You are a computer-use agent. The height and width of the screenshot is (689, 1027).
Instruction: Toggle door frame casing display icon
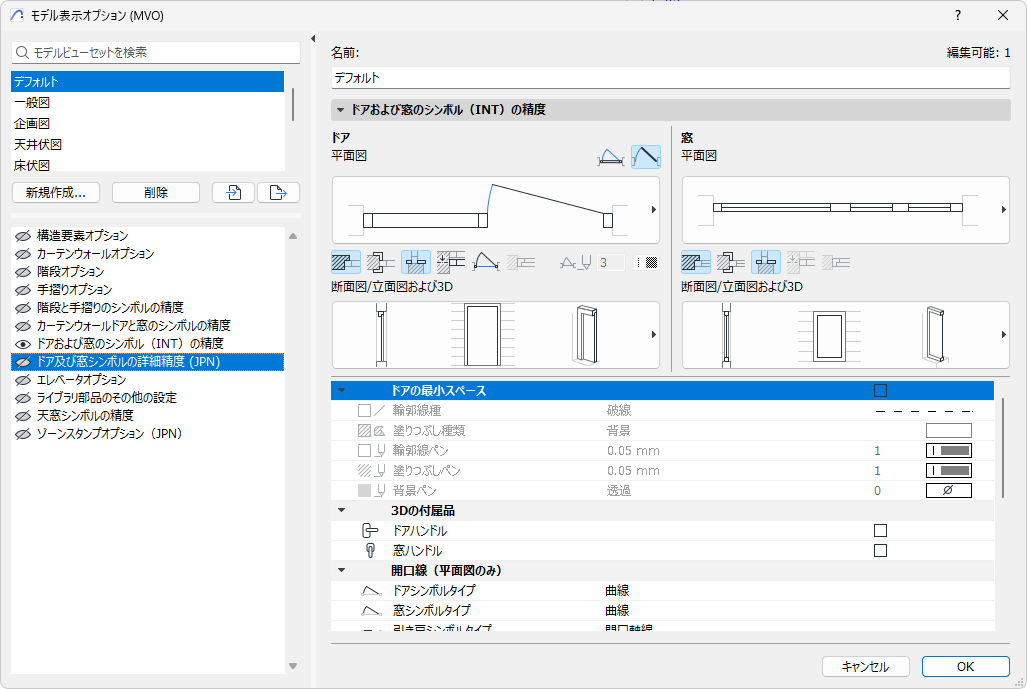coord(381,263)
